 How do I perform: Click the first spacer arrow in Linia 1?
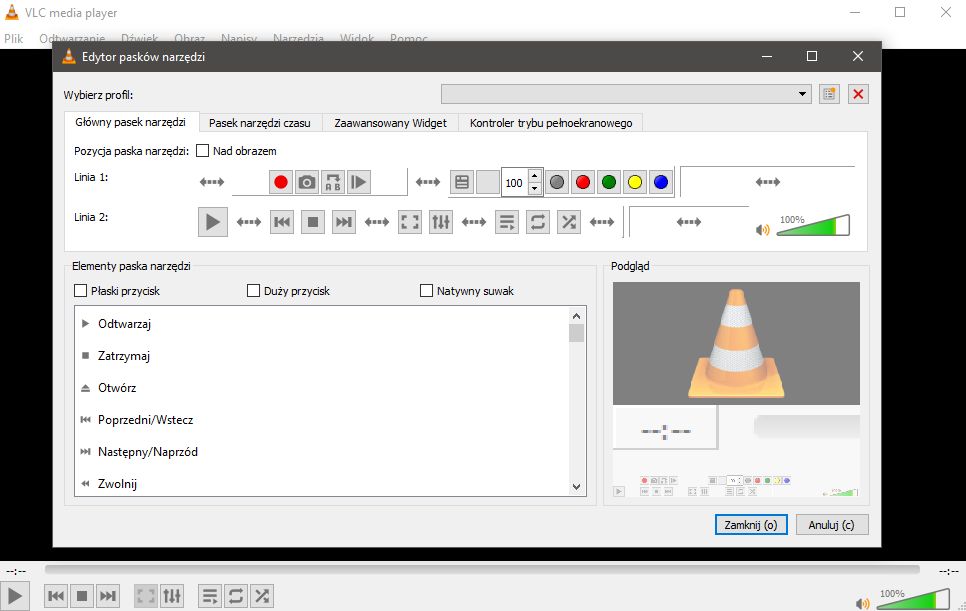point(212,182)
